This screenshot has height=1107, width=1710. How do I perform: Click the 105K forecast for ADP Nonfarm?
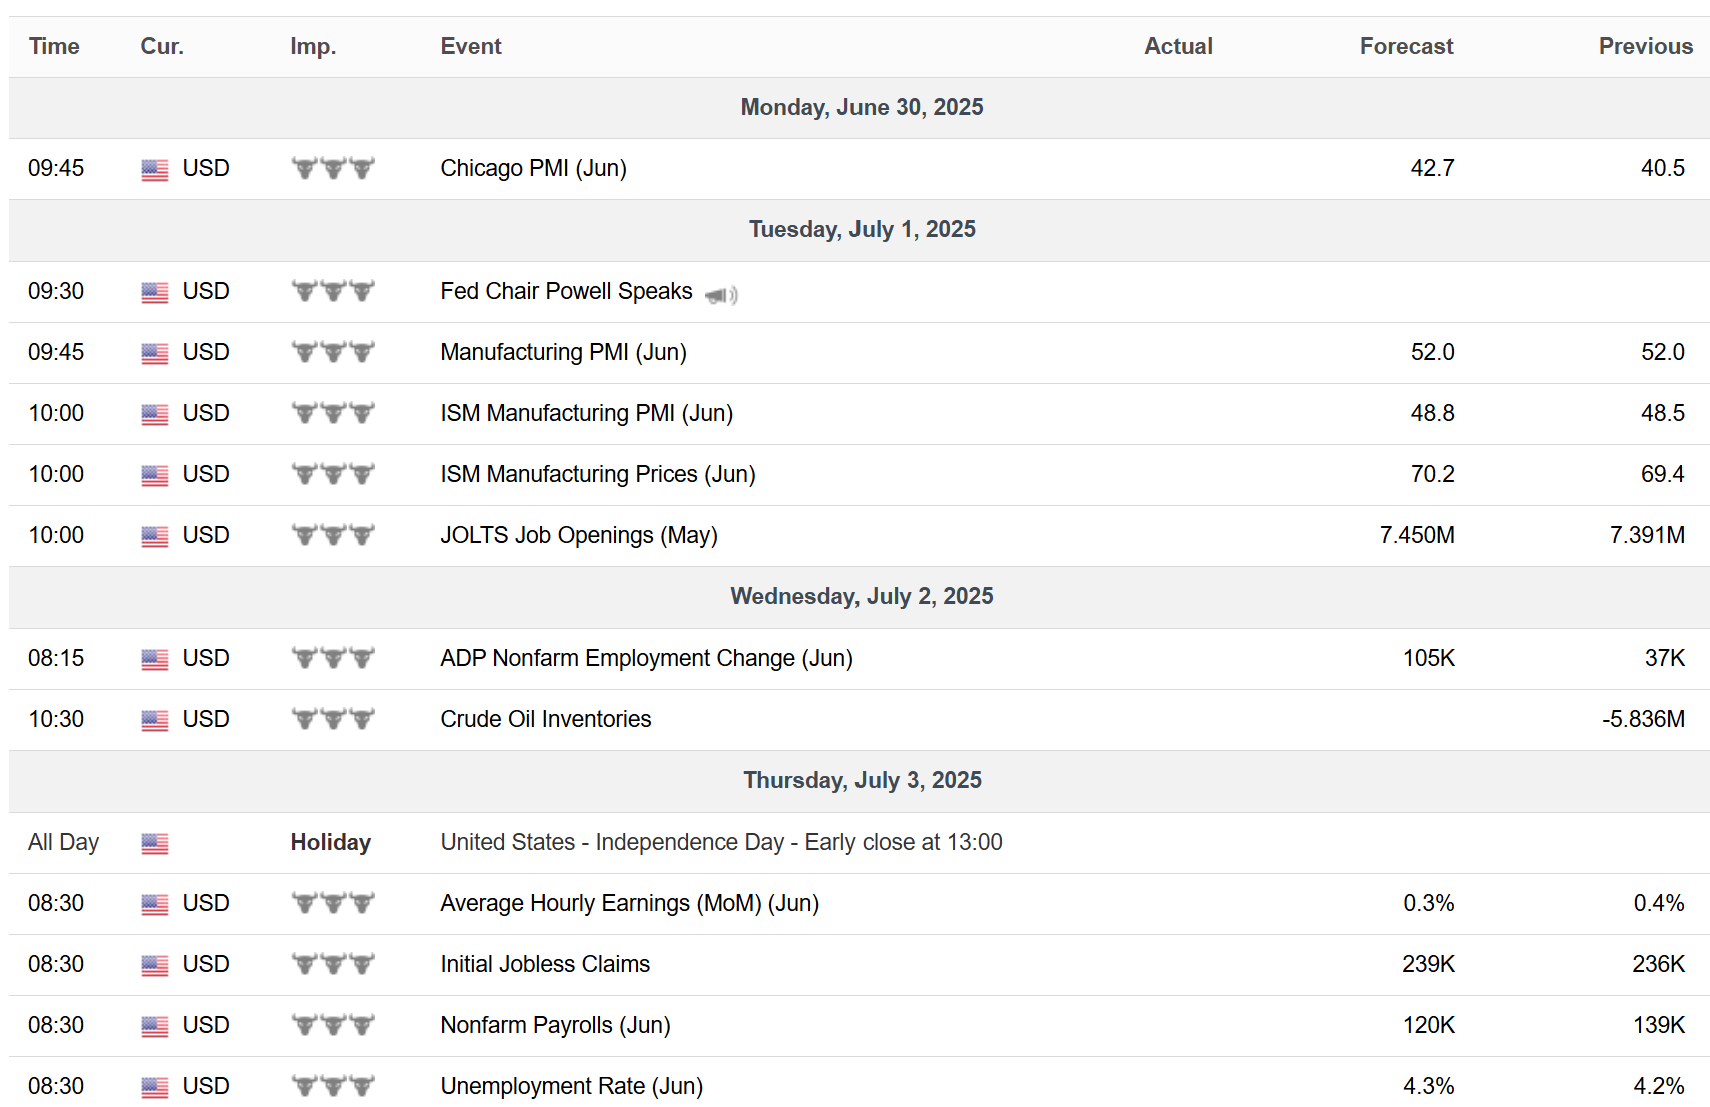1429,658
